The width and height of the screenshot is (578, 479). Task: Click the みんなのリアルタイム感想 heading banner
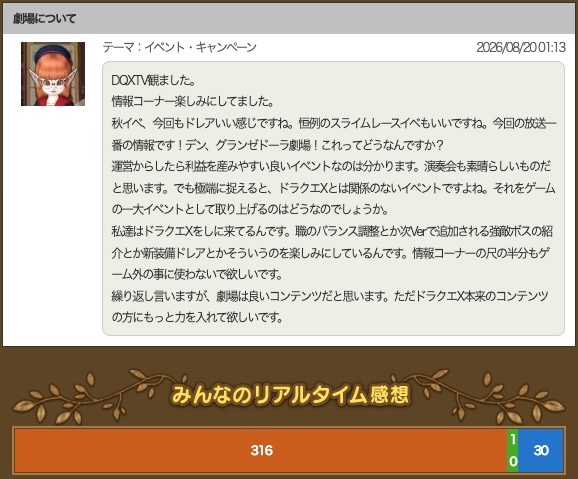pyautogui.click(x=290, y=395)
